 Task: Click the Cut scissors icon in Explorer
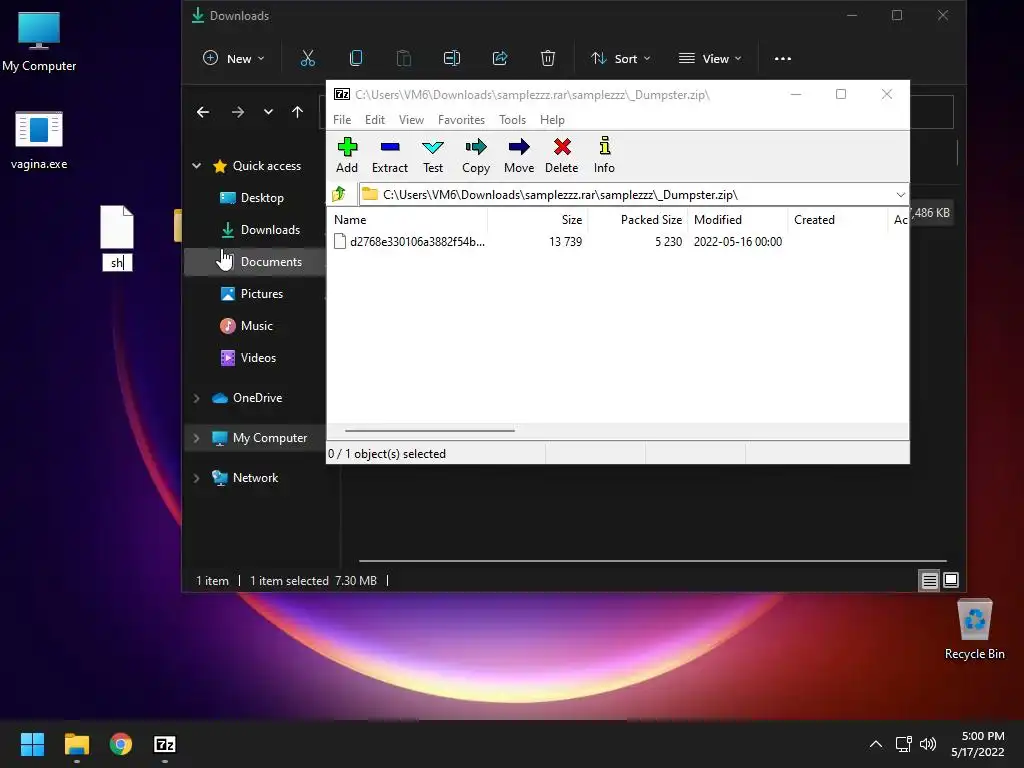click(x=308, y=59)
